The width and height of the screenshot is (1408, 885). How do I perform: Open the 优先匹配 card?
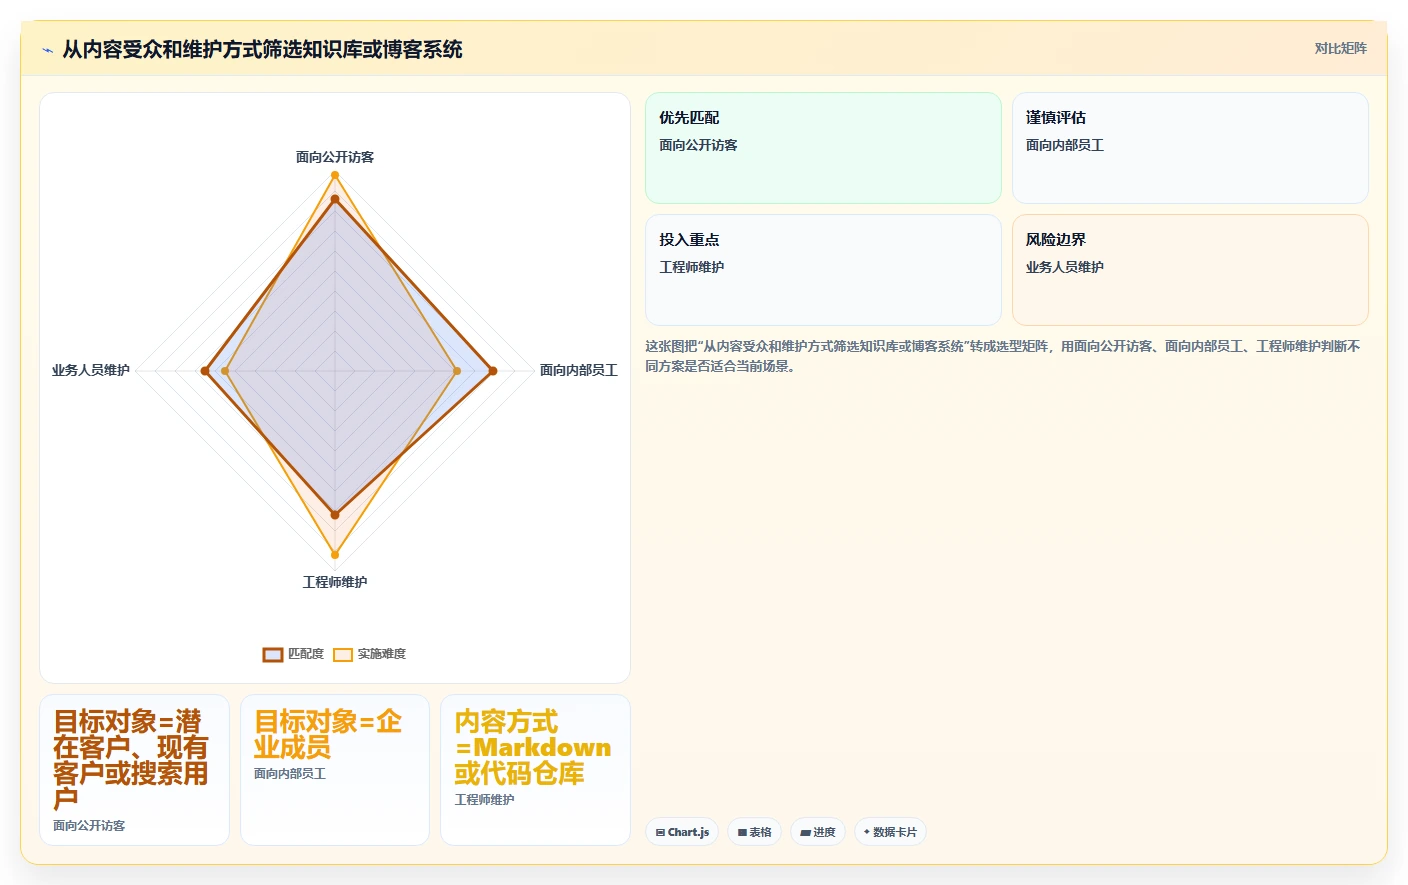coord(823,148)
